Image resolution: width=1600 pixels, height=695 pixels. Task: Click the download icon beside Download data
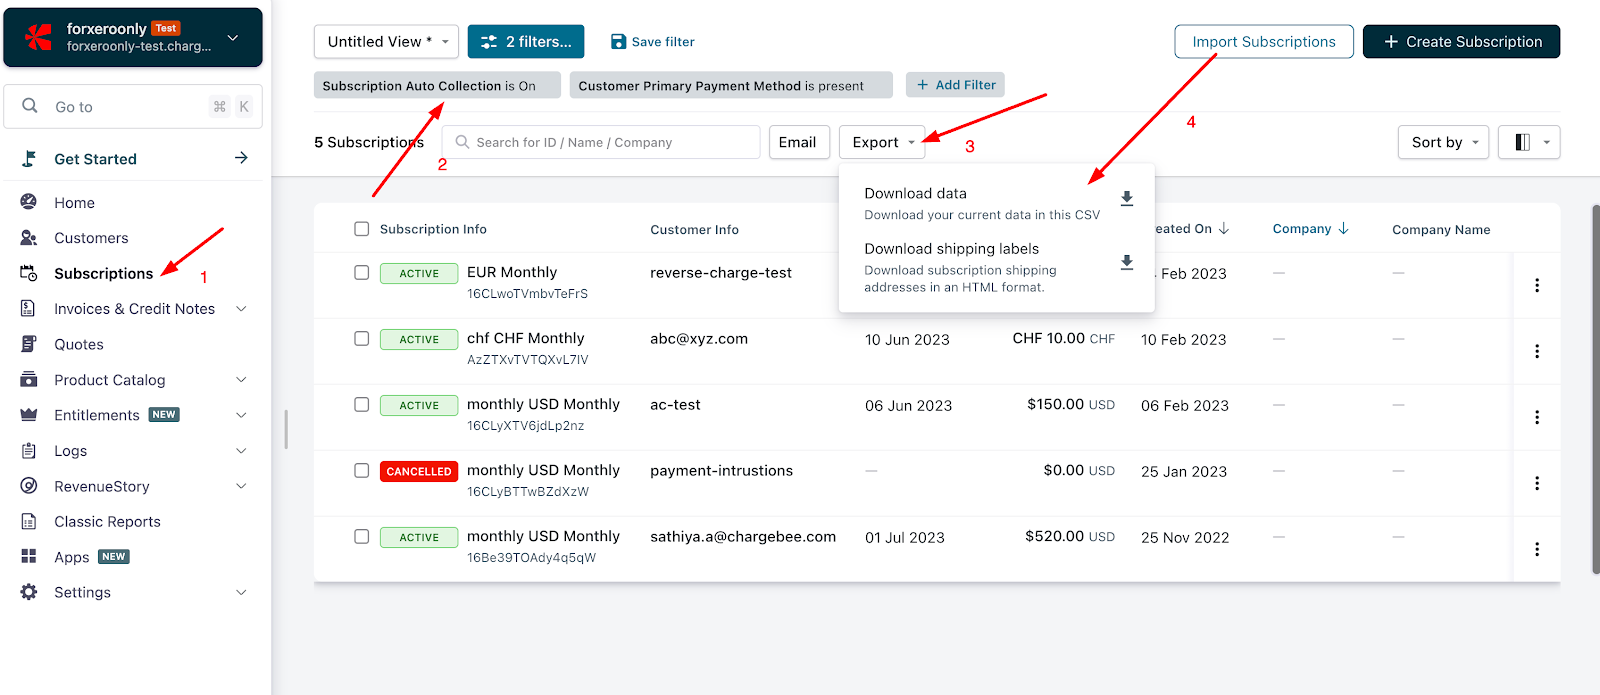click(1126, 199)
